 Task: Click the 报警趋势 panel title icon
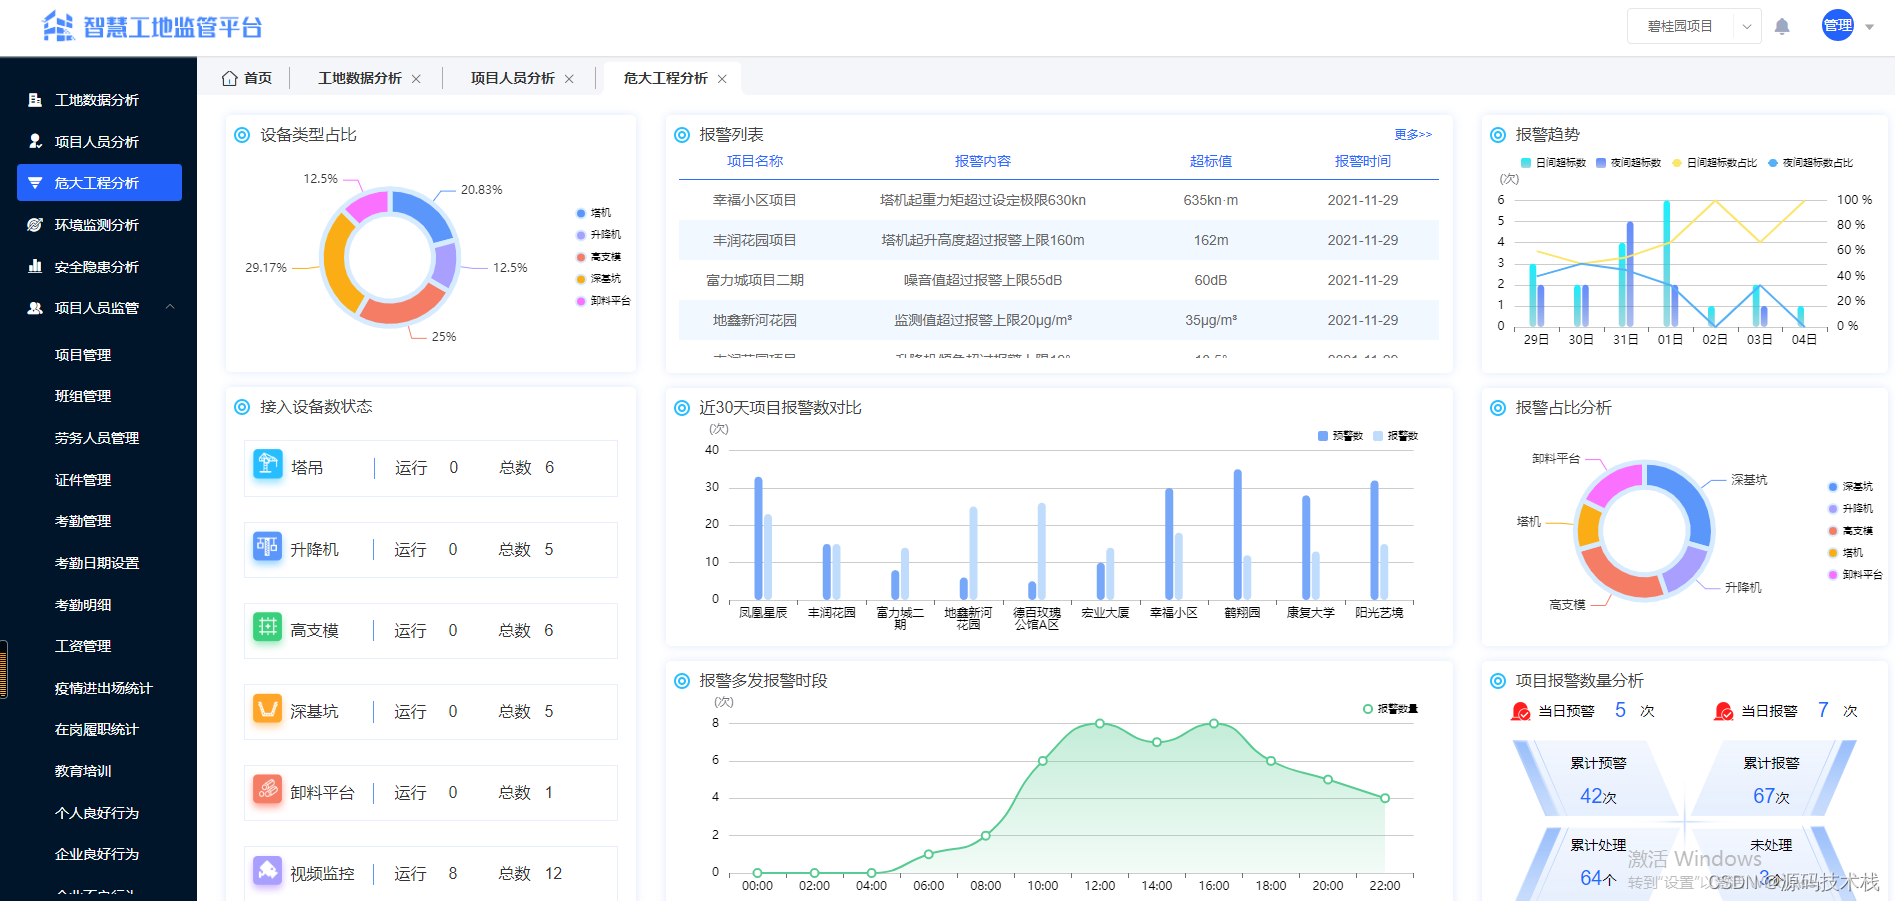pyautogui.click(x=1498, y=135)
